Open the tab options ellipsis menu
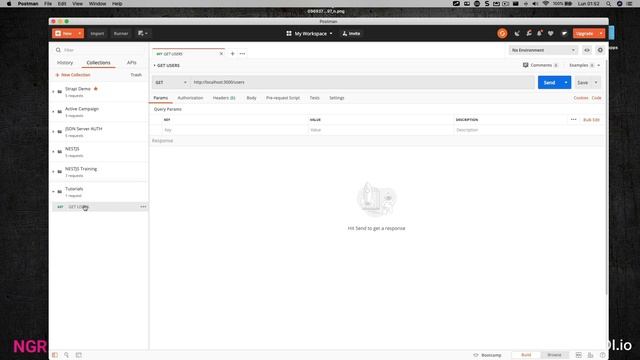Viewport: 640px width, 360px height. (x=242, y=53)
